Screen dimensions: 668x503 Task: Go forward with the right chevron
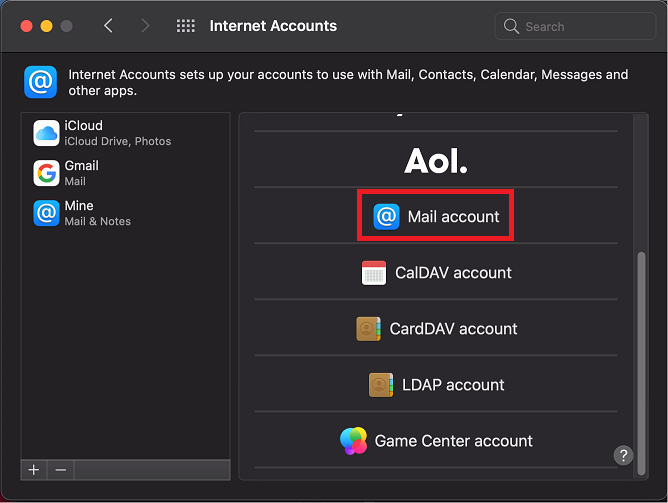tap(145, 26)
